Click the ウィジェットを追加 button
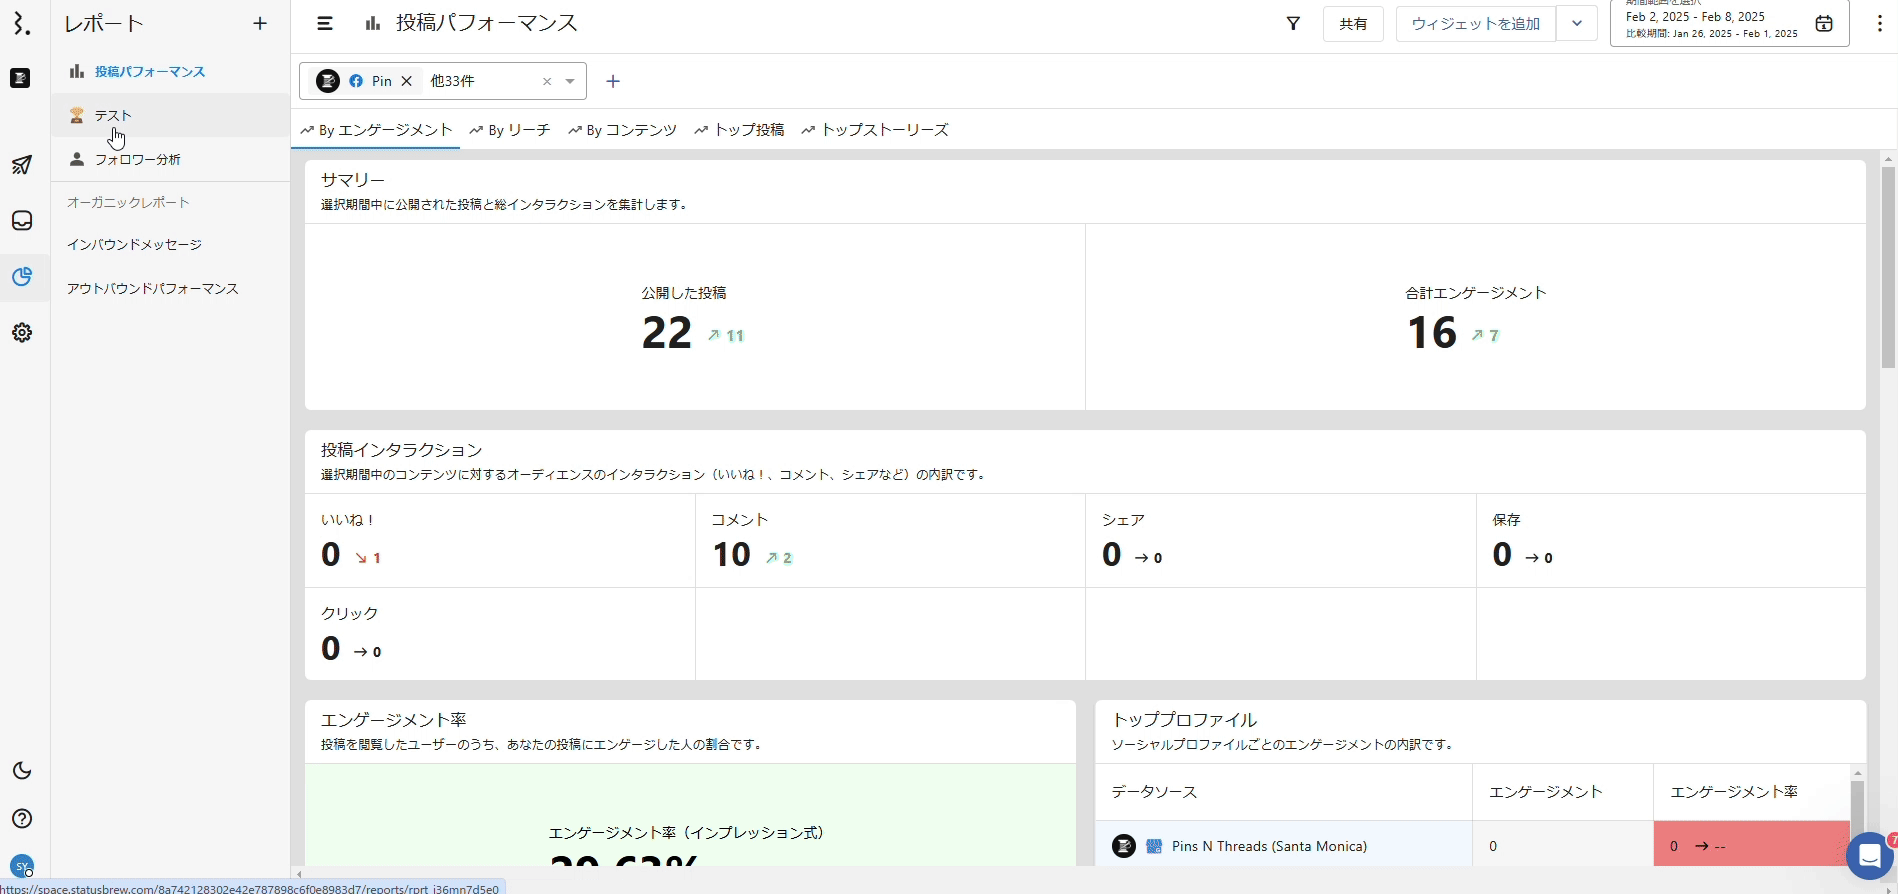 coord(1475,24)
